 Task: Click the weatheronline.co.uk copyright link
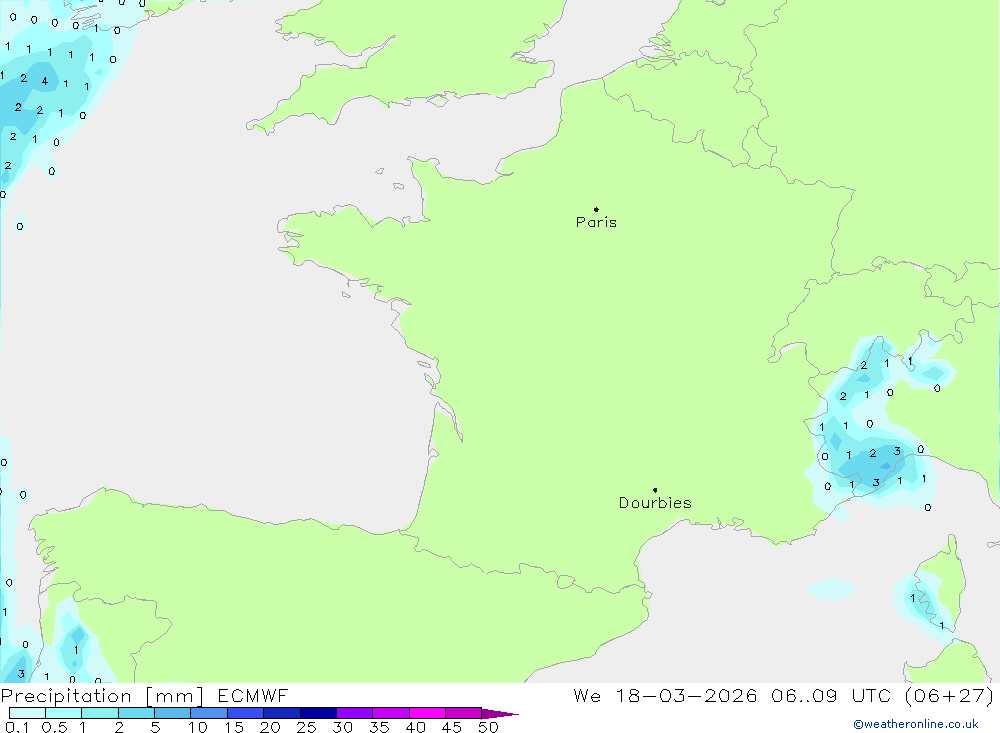pyautogui.click(x=916, y=724)
